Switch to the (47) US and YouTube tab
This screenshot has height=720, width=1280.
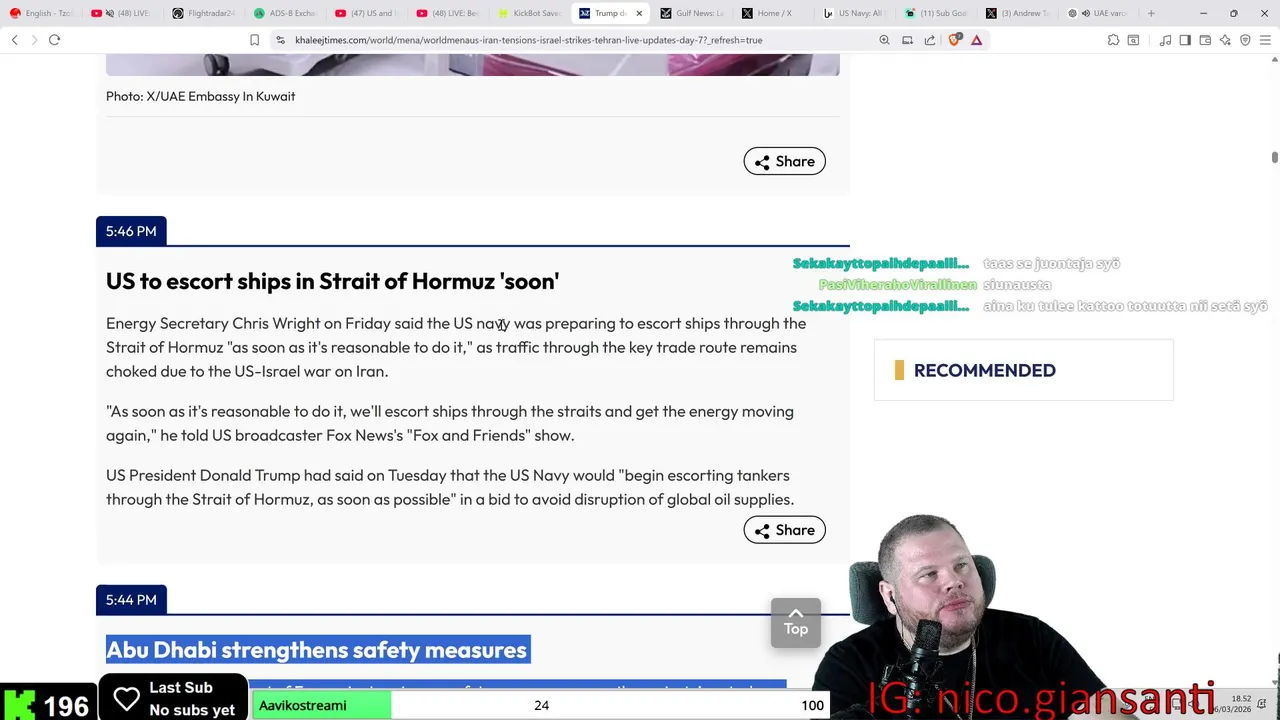(x=366, y=13)
